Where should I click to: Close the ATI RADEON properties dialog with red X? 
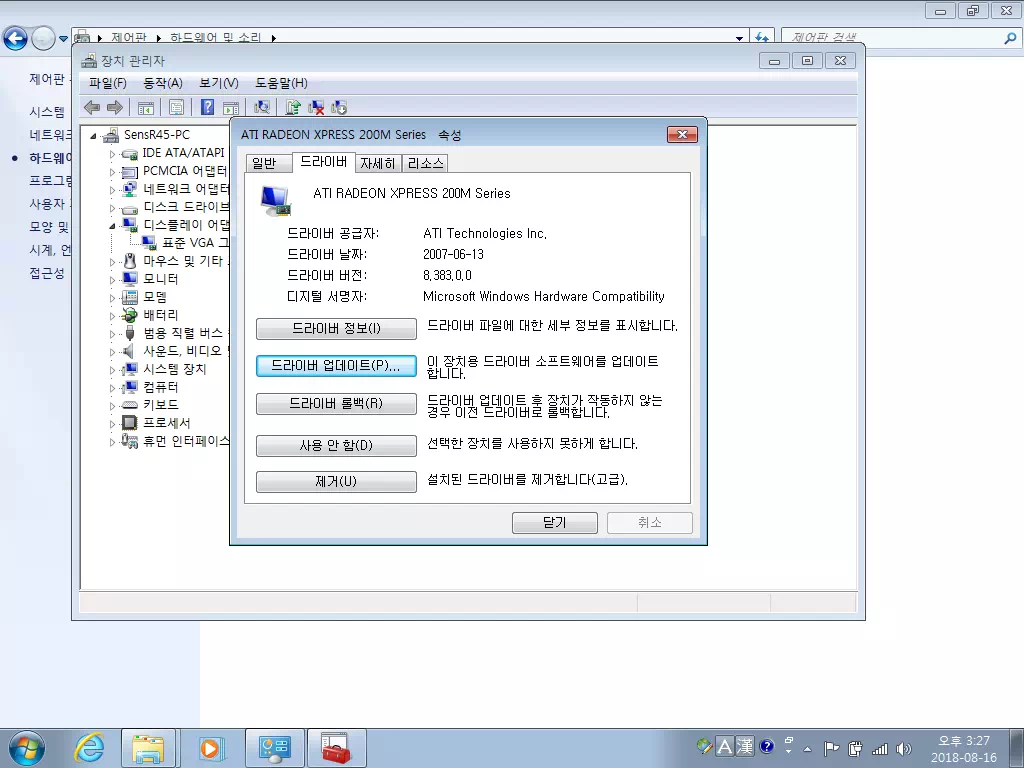[x=682, y=135]
